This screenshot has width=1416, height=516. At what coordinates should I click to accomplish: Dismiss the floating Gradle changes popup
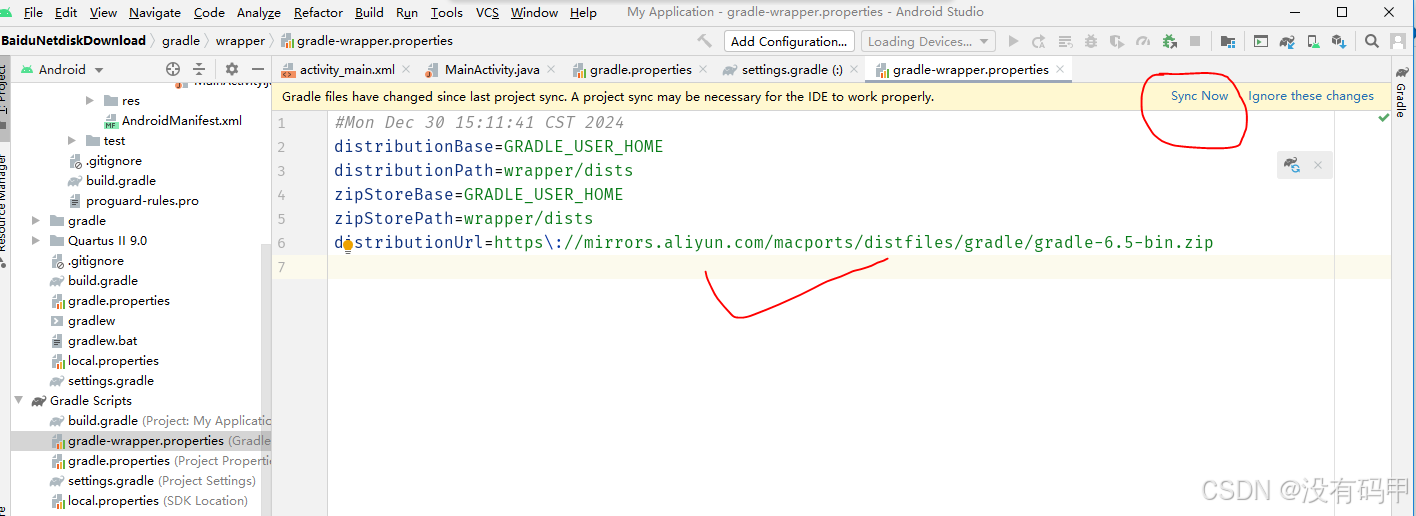pos(1318,165)
